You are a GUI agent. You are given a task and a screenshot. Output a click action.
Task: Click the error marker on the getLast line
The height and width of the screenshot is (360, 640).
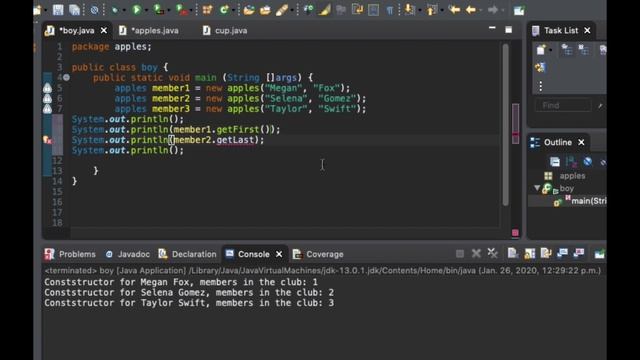[47, 140]
